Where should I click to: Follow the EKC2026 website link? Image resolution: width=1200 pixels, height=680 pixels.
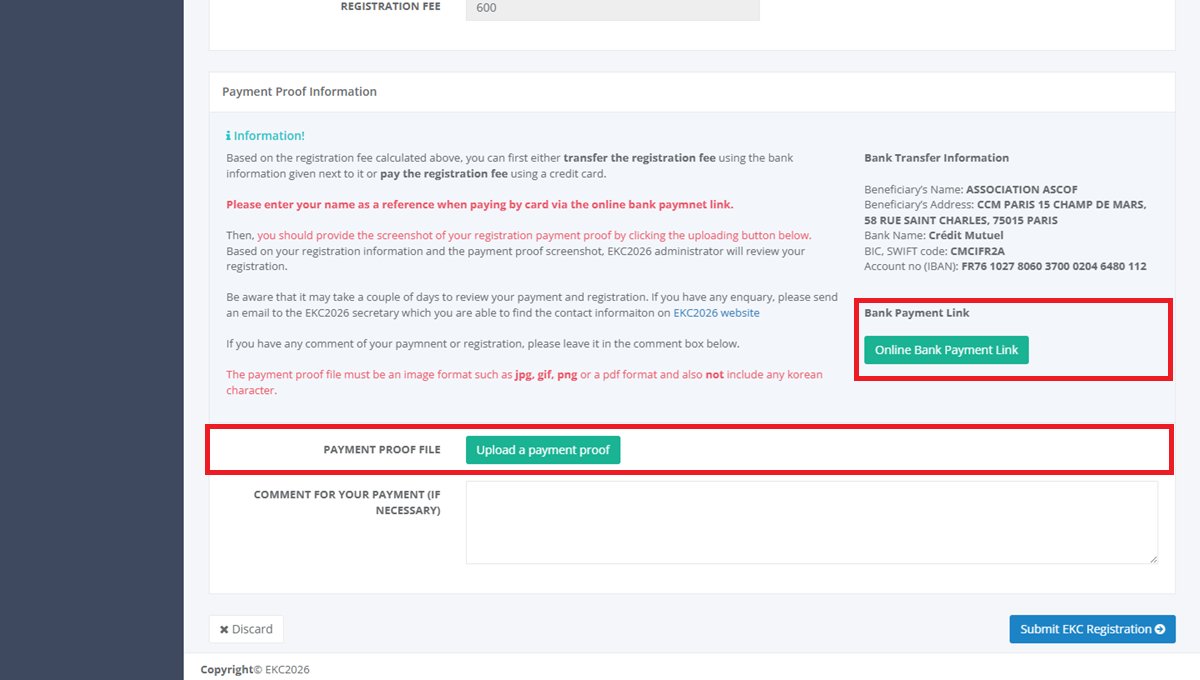pos(716,313)
